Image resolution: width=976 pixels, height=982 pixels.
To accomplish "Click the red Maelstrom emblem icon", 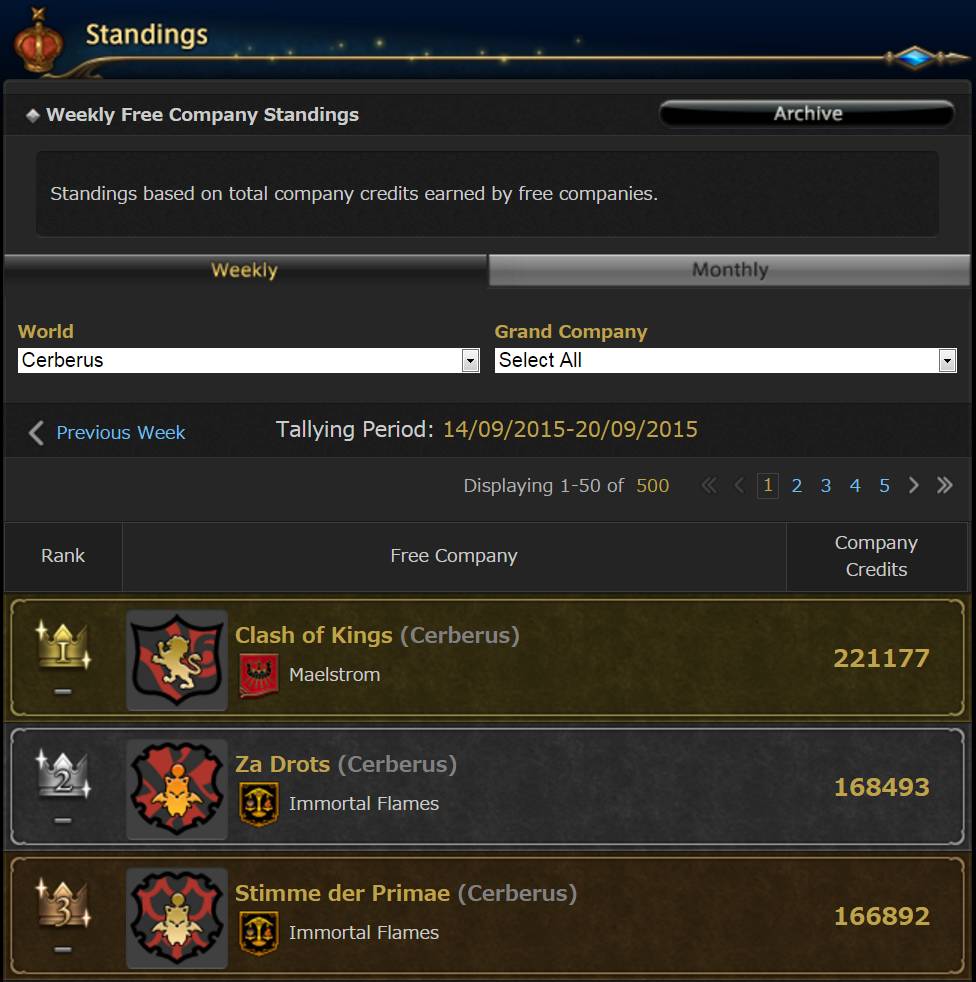I will (259, 676).
